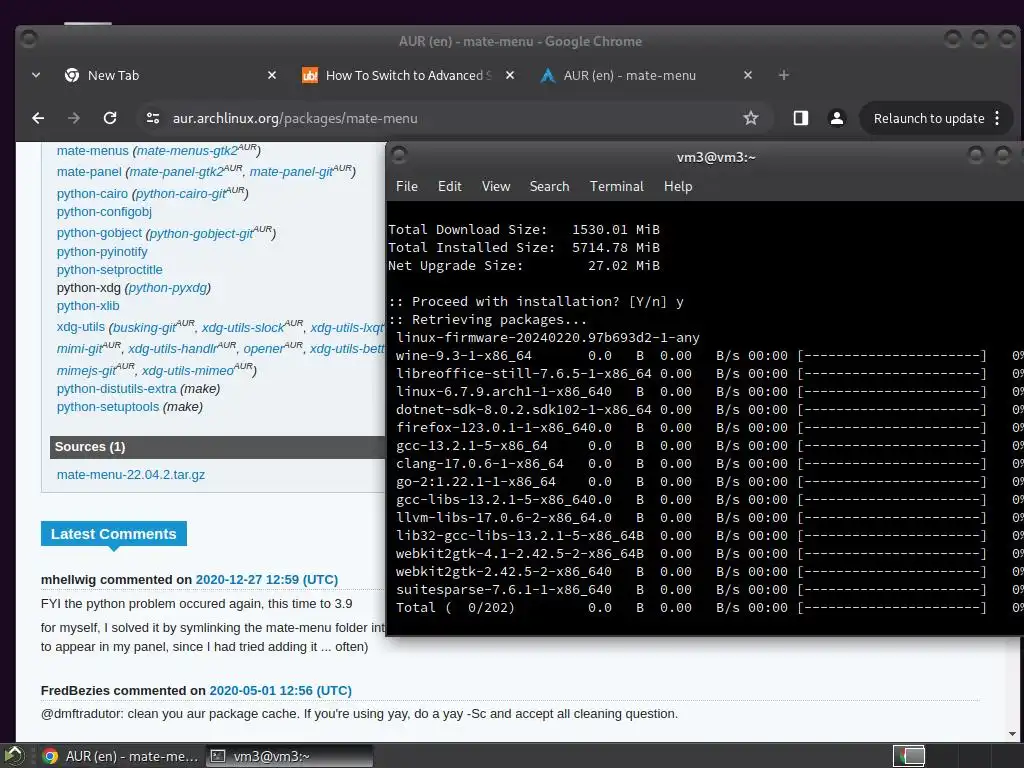Click the Latest Comments heading
The height and width of the screenshot is (768, 1024).
tap(114, 534)
